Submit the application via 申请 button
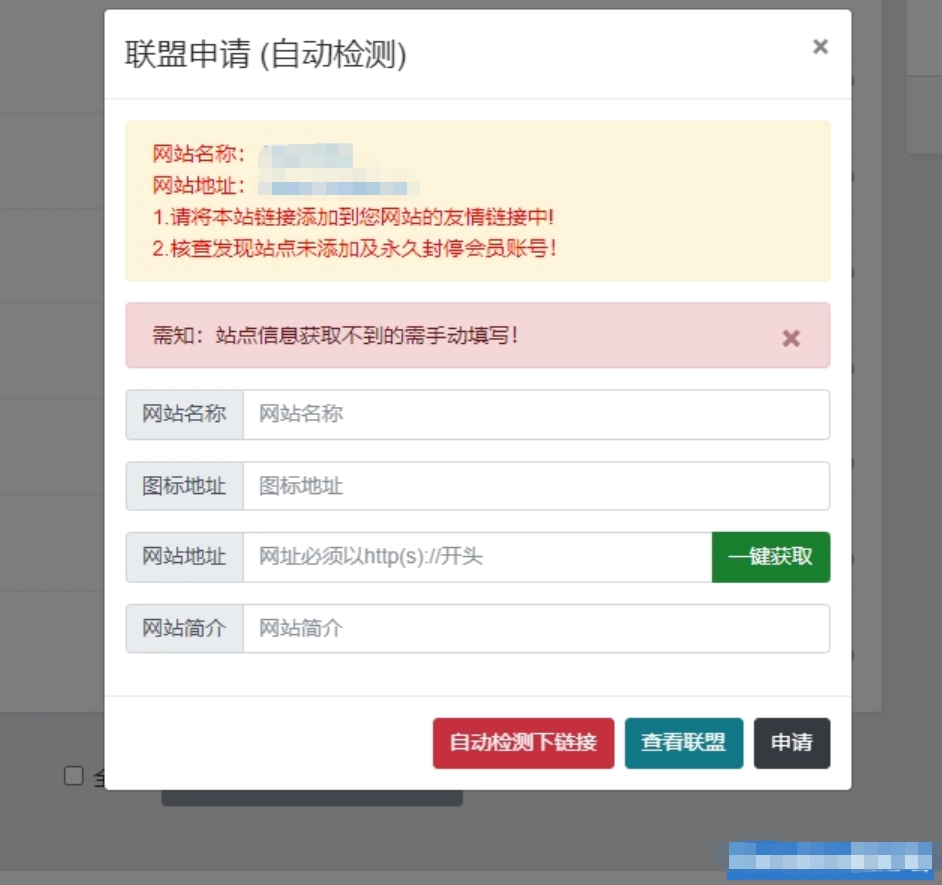Viewport: 942px width, 885px height. pos(792,743)
